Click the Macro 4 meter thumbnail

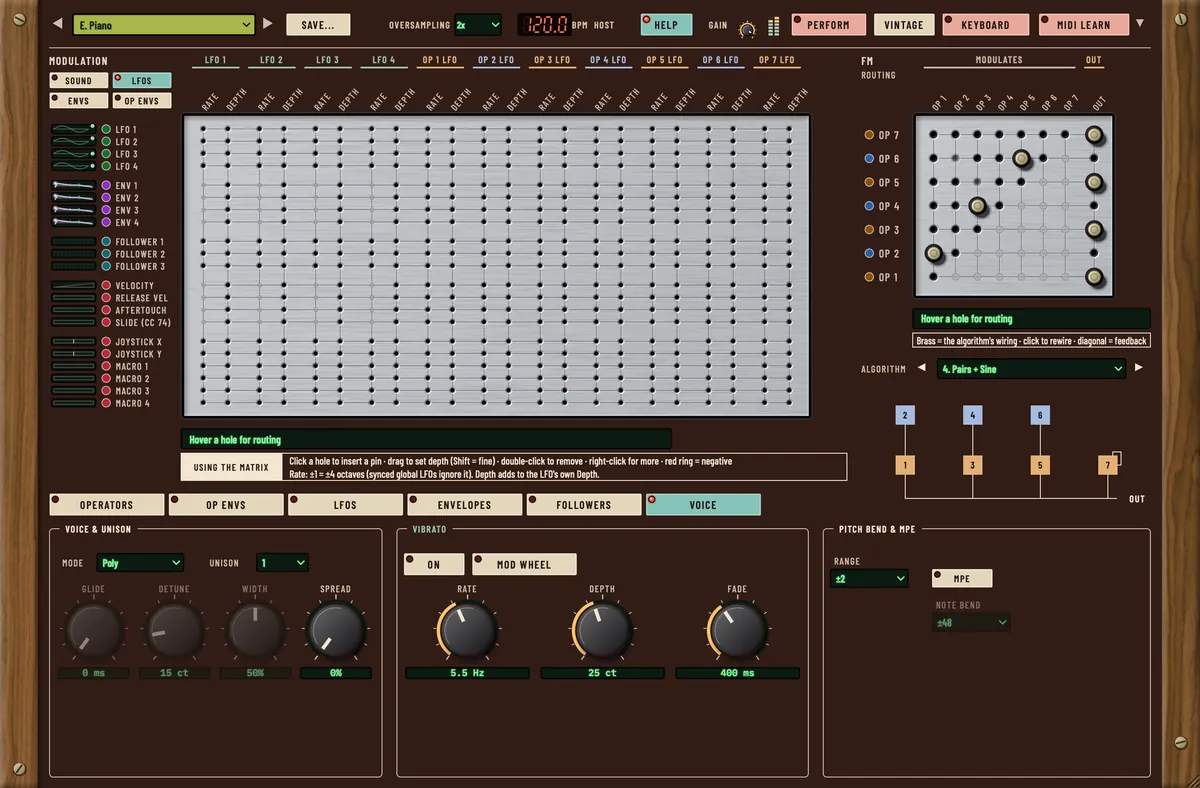[x=74, y=403]
